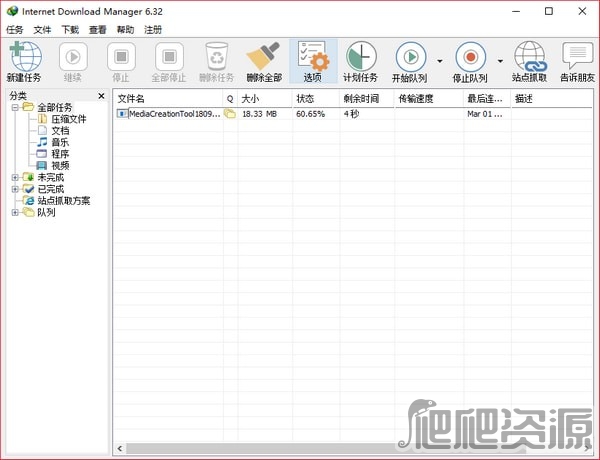Click the 停止队列 (stop queue) icon
The image size is (600, 460).
click(470, 57)
